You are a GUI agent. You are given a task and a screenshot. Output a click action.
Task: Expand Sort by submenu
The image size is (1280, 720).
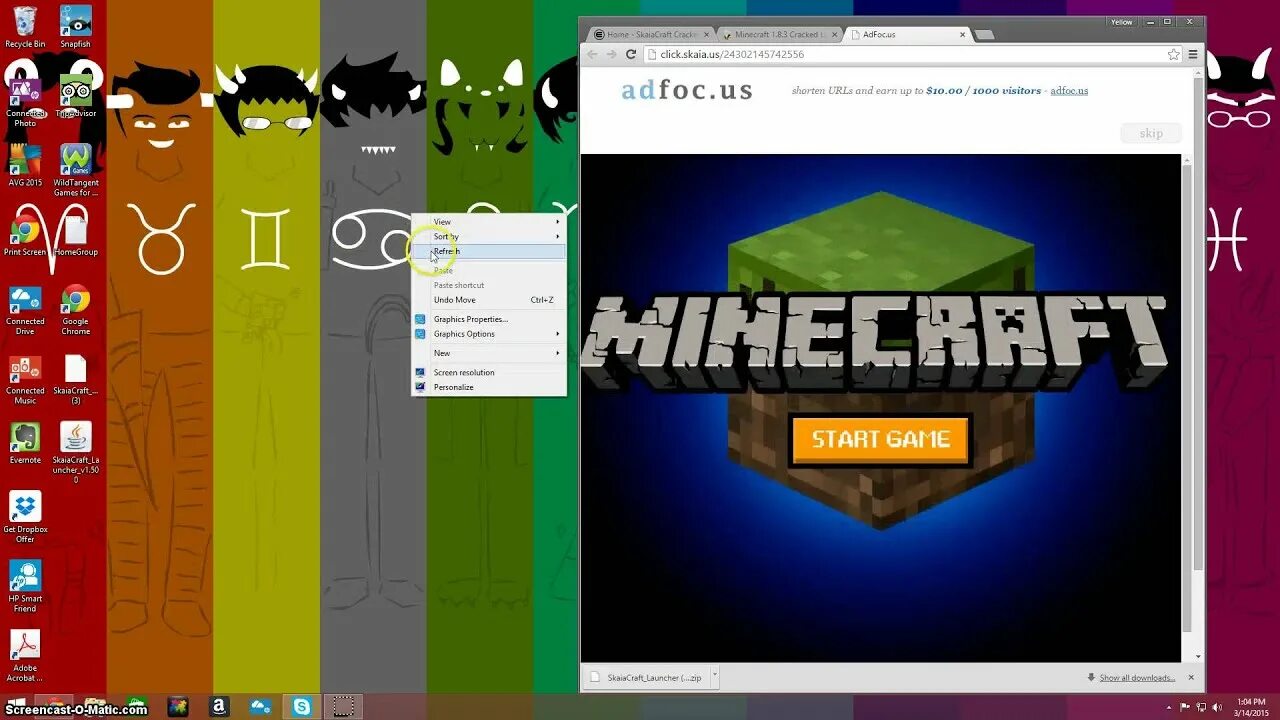point(489,237)
